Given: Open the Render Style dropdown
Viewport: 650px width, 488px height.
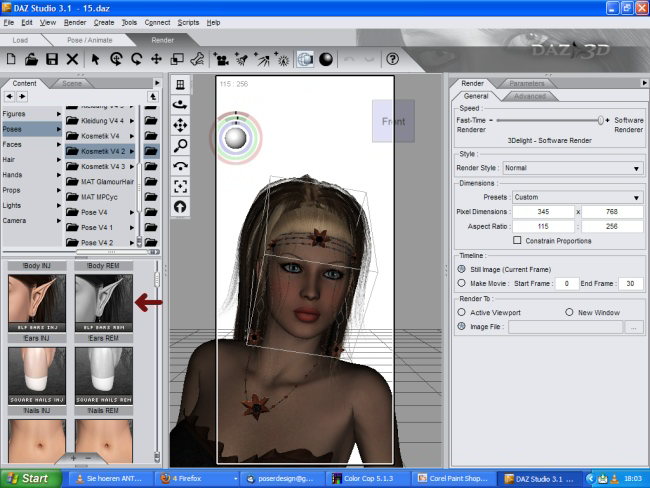Looking at the screenshot, I should click(573, 168).
